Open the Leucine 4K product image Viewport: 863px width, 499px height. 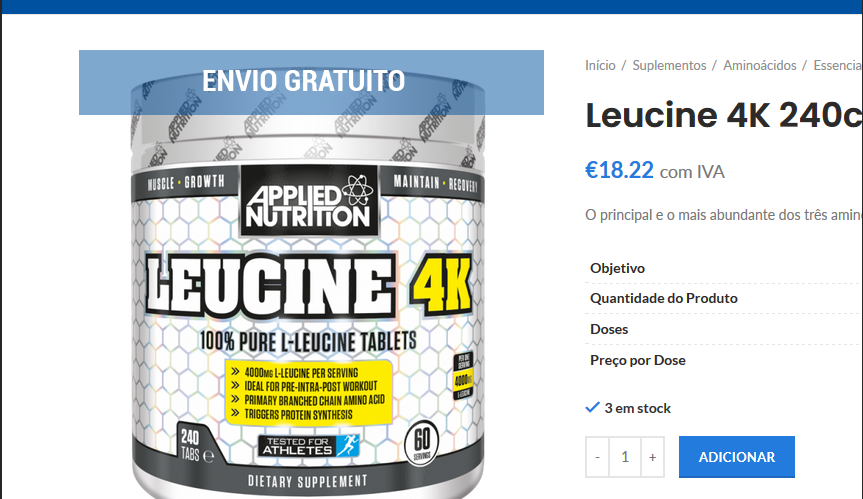click(x=308, y=308)
